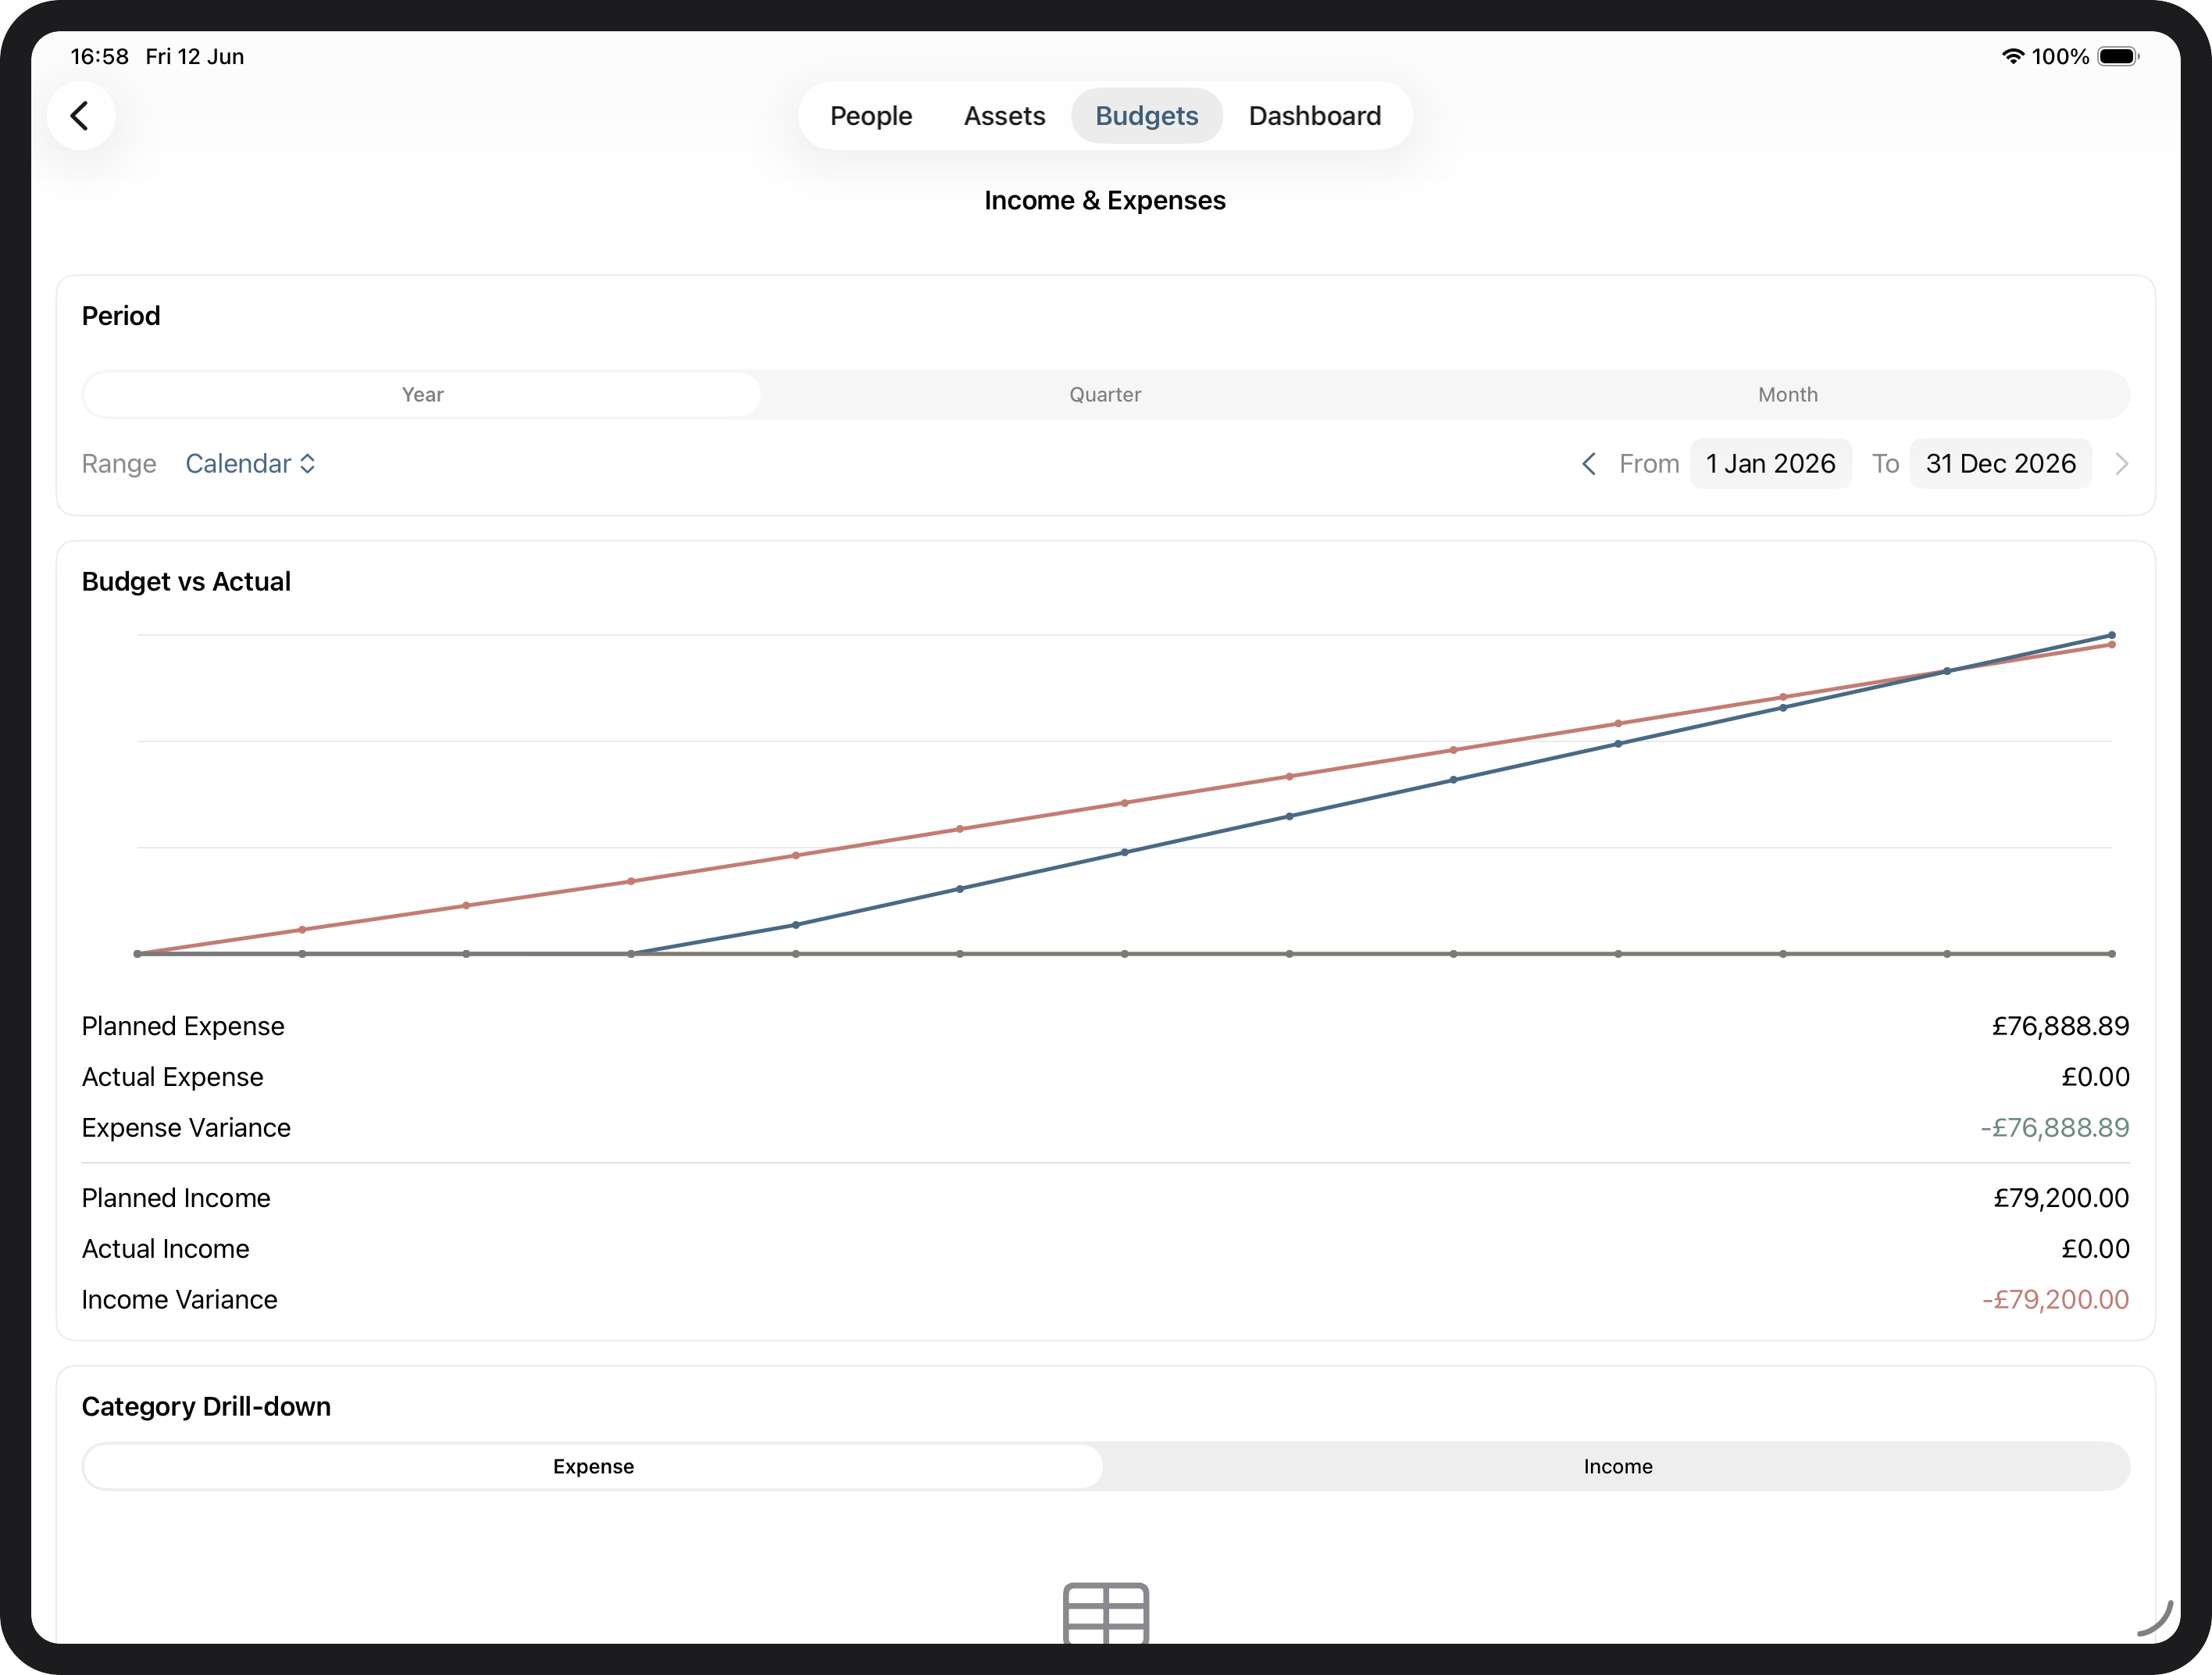
Task: Select the Month period segment
Action: pos(1788,395)
